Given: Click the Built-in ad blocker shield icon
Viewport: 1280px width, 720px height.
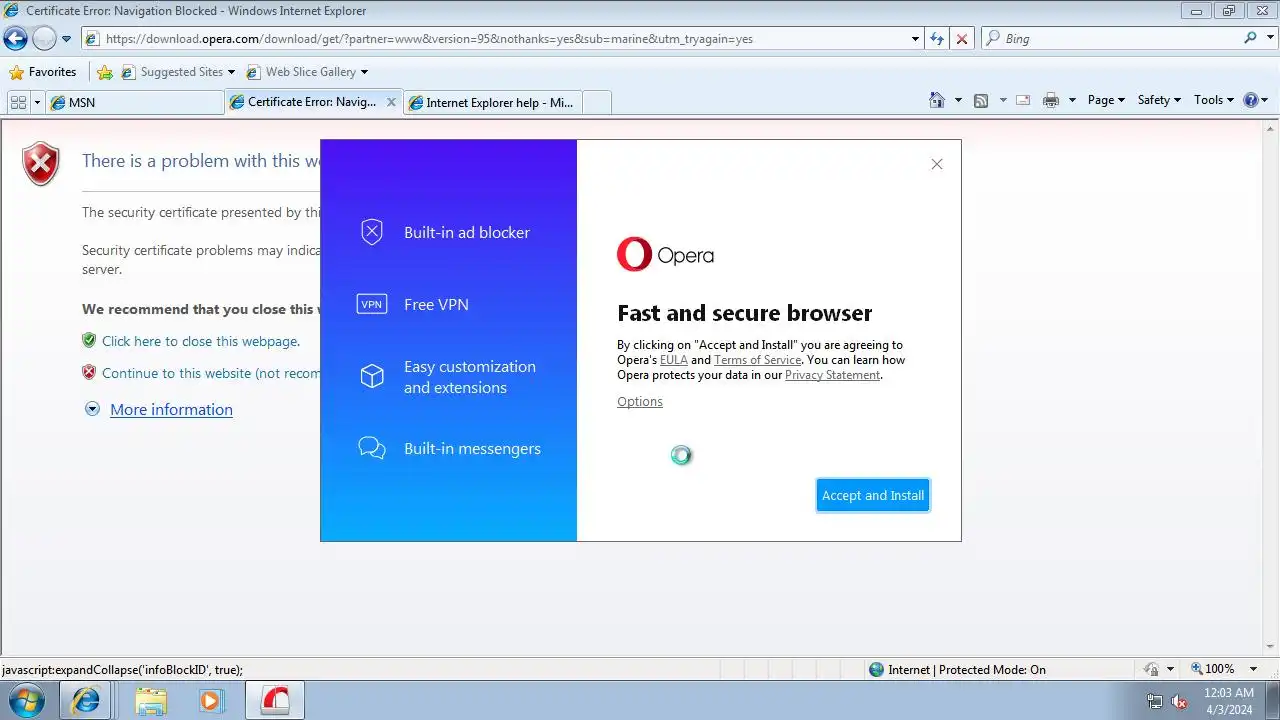Looking at the screenshot, I should tap(372, 232).
